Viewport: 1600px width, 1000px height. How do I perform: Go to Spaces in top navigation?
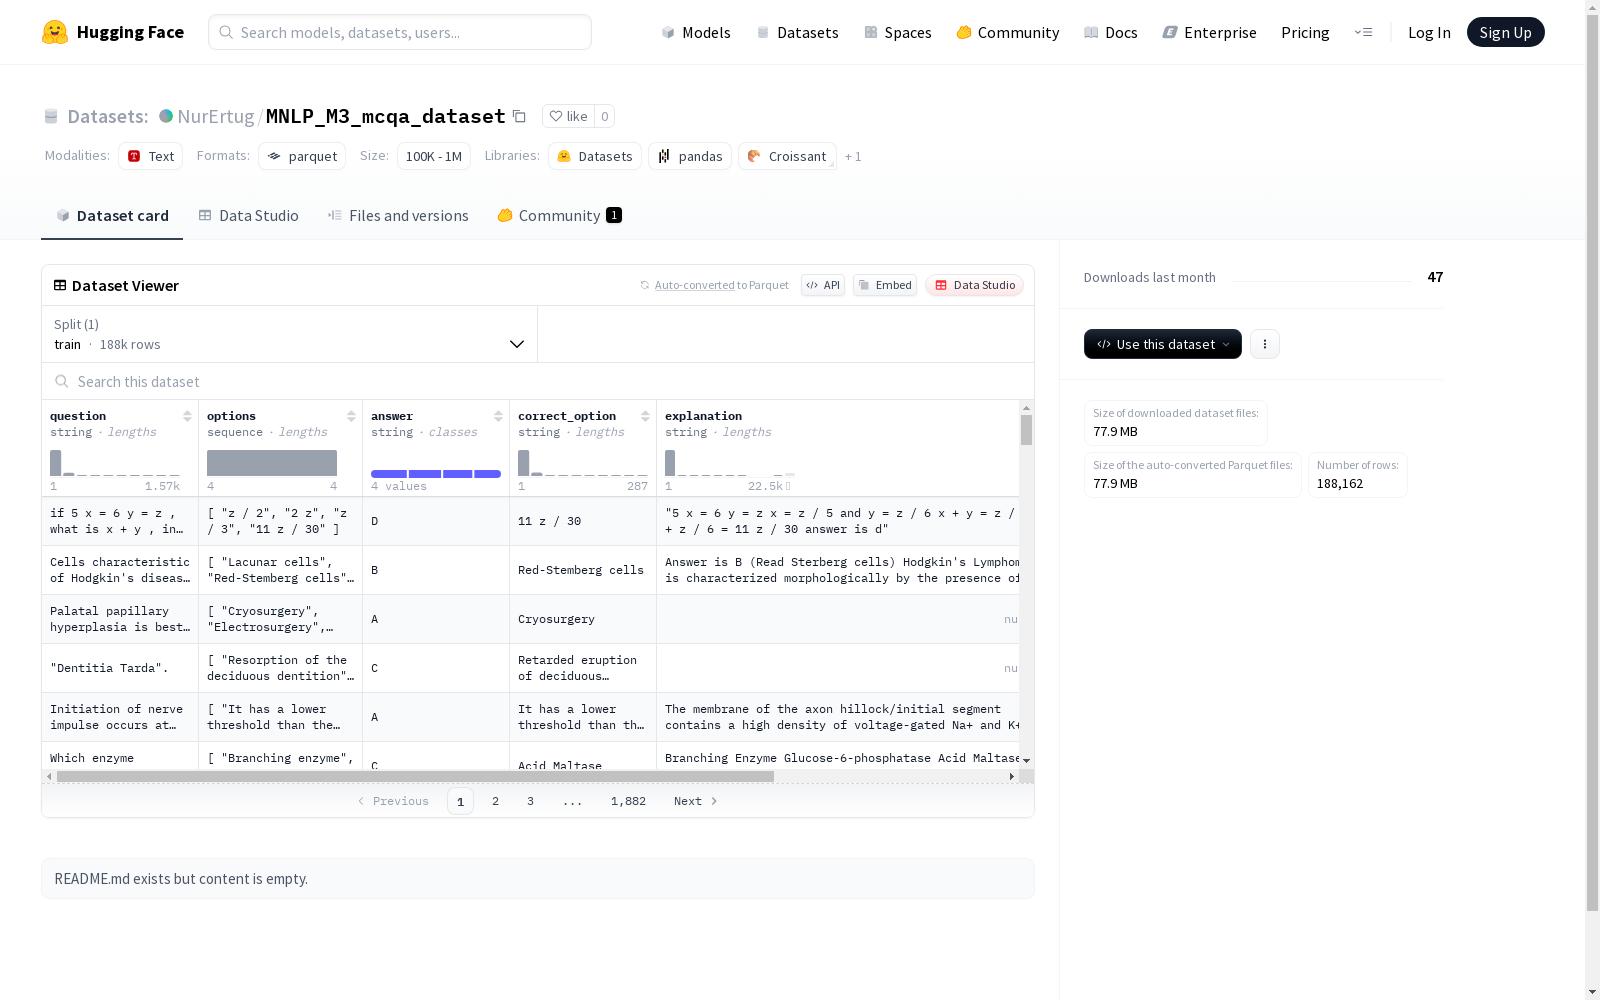pos(898,32)
